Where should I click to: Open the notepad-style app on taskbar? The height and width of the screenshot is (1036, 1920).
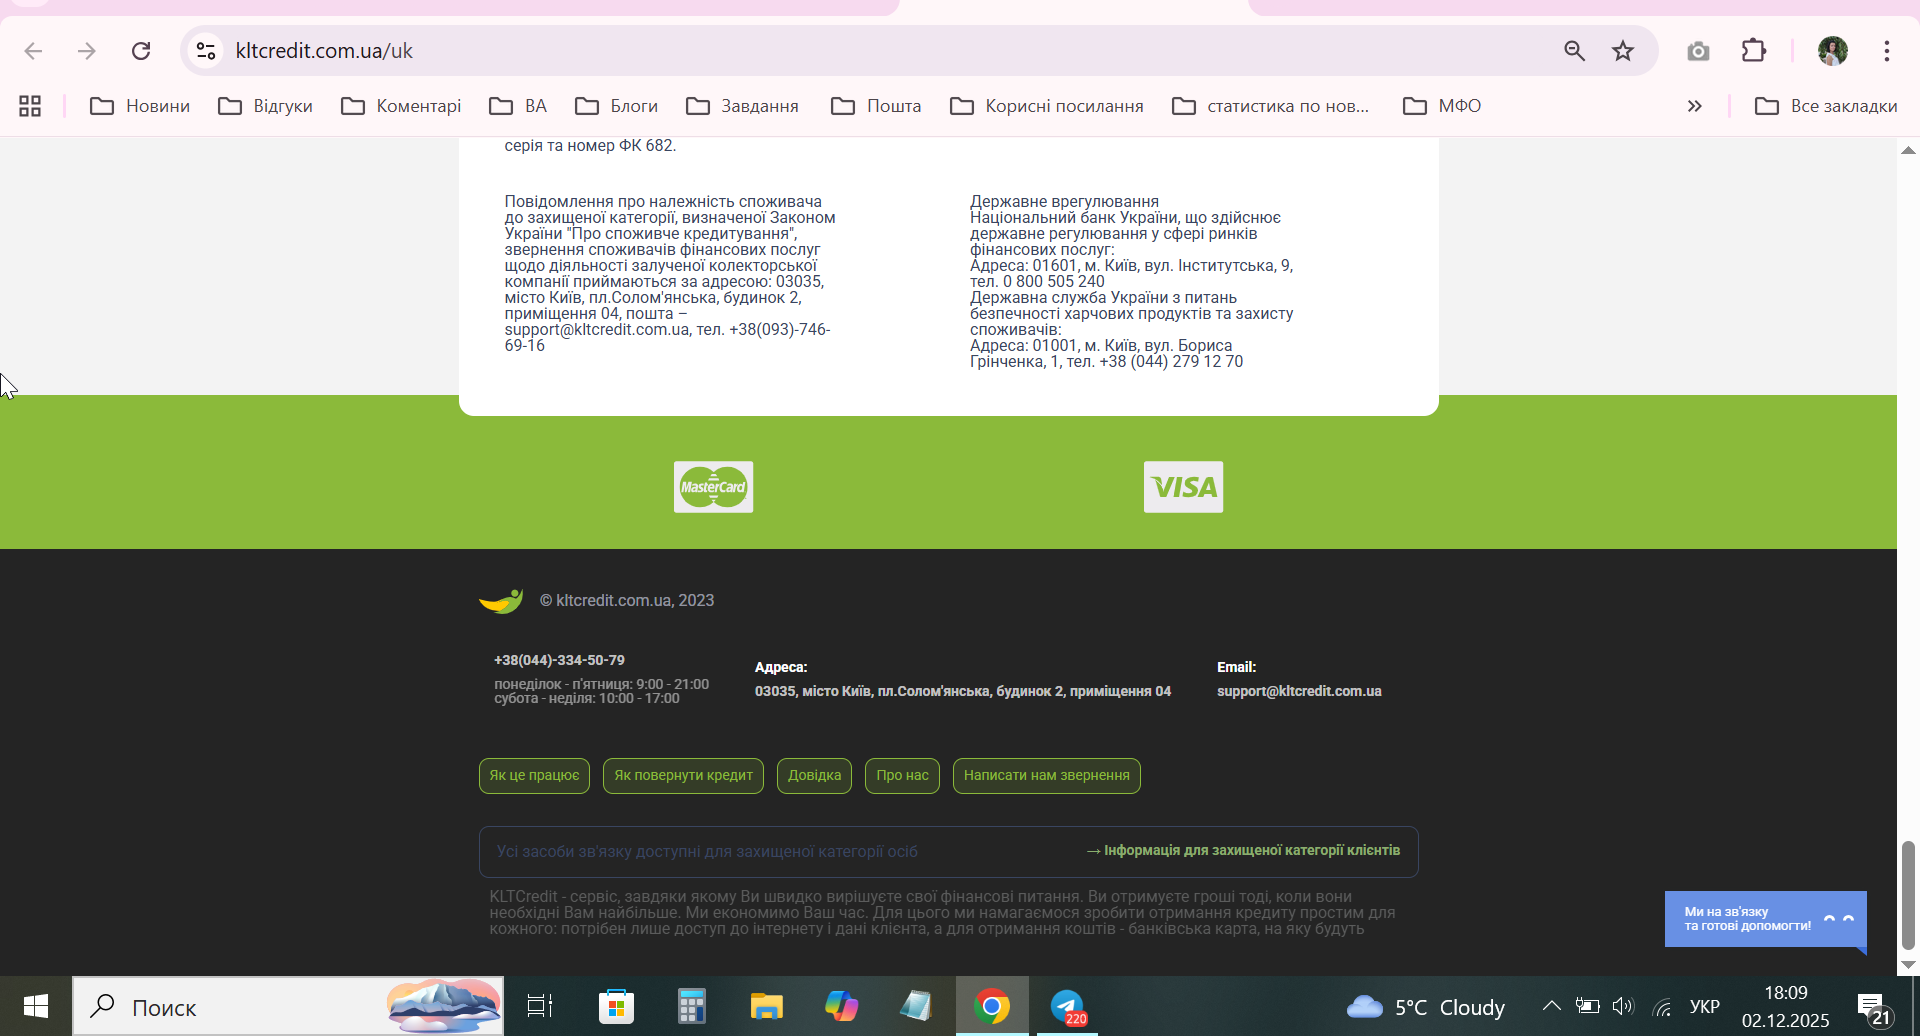pyautogui.click(x=916, y=1006)
